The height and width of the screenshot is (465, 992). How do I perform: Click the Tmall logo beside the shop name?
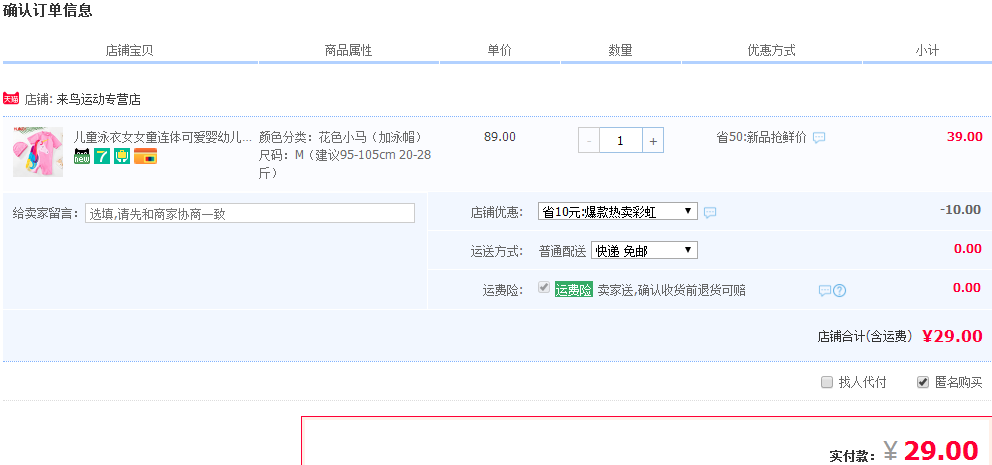(11, 98)
